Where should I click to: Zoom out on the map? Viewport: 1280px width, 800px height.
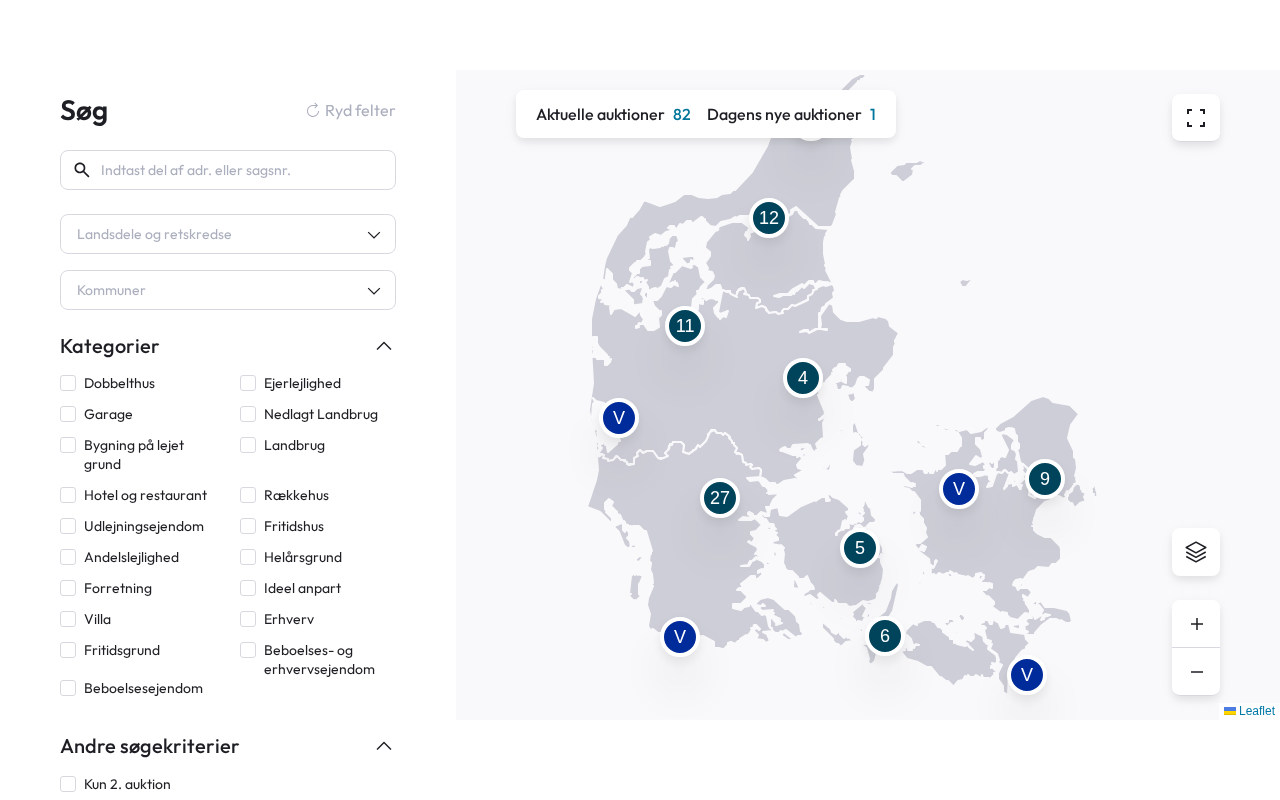click(x=1195, y=672)
